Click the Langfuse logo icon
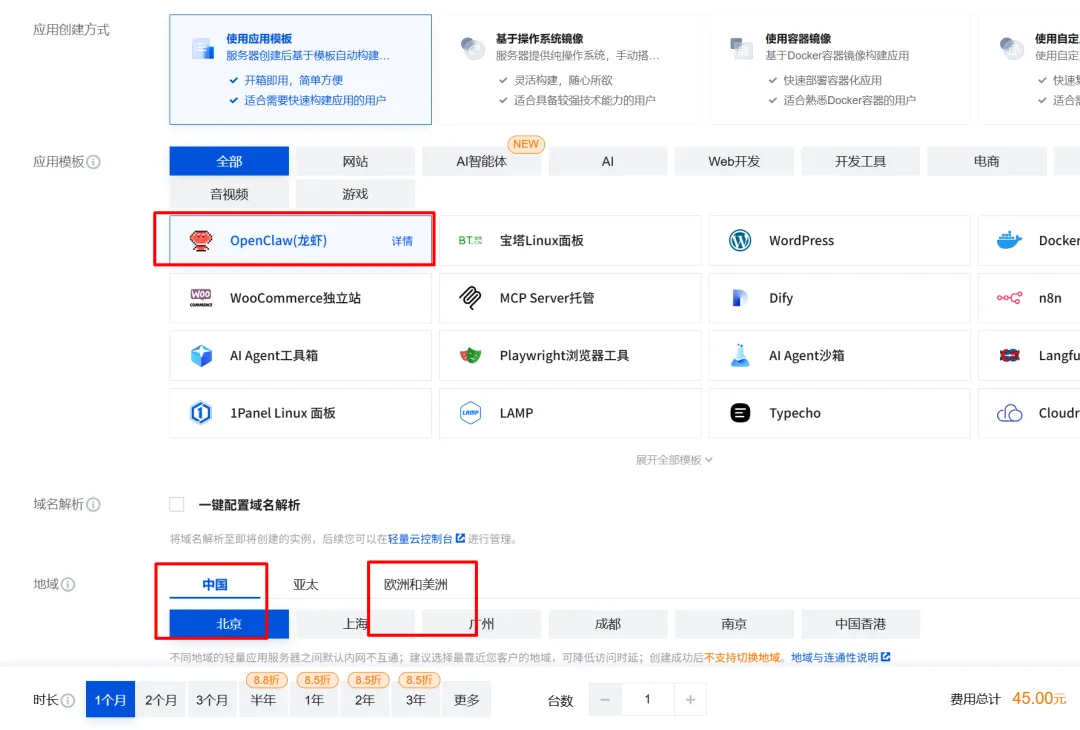 point(1009,355)
